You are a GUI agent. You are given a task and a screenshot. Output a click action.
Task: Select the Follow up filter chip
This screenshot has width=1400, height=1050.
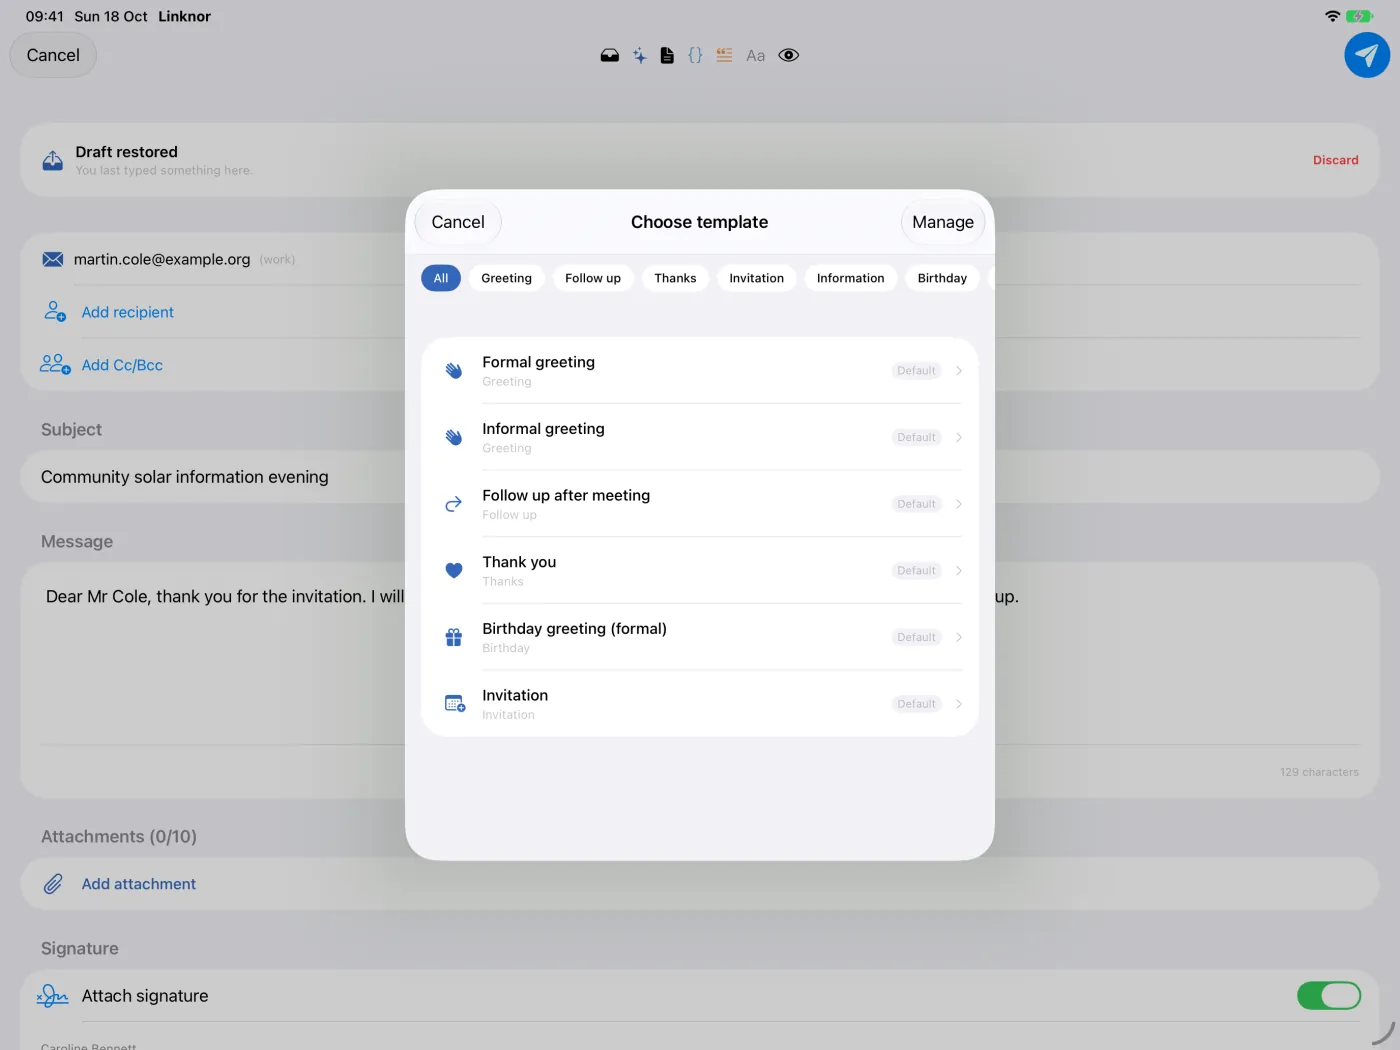click(x=593, y=278)
